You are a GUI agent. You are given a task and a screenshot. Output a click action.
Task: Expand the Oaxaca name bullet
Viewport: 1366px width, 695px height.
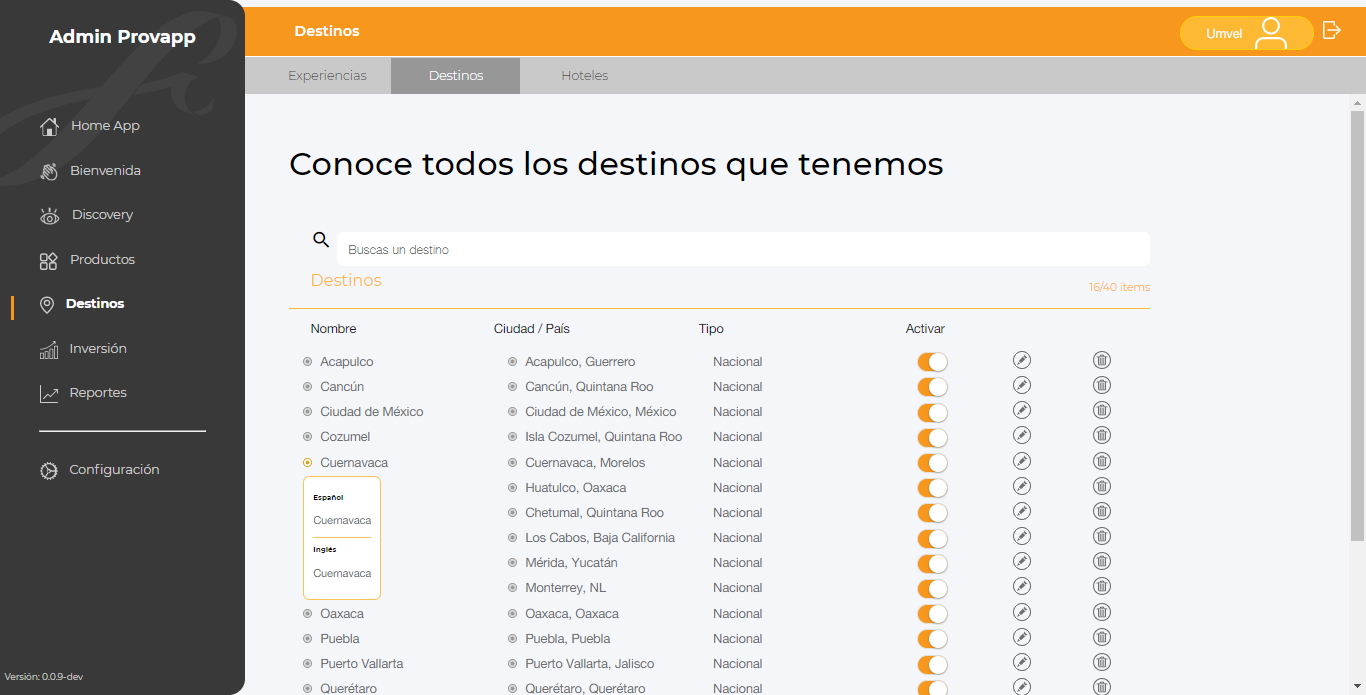(308, 614)
